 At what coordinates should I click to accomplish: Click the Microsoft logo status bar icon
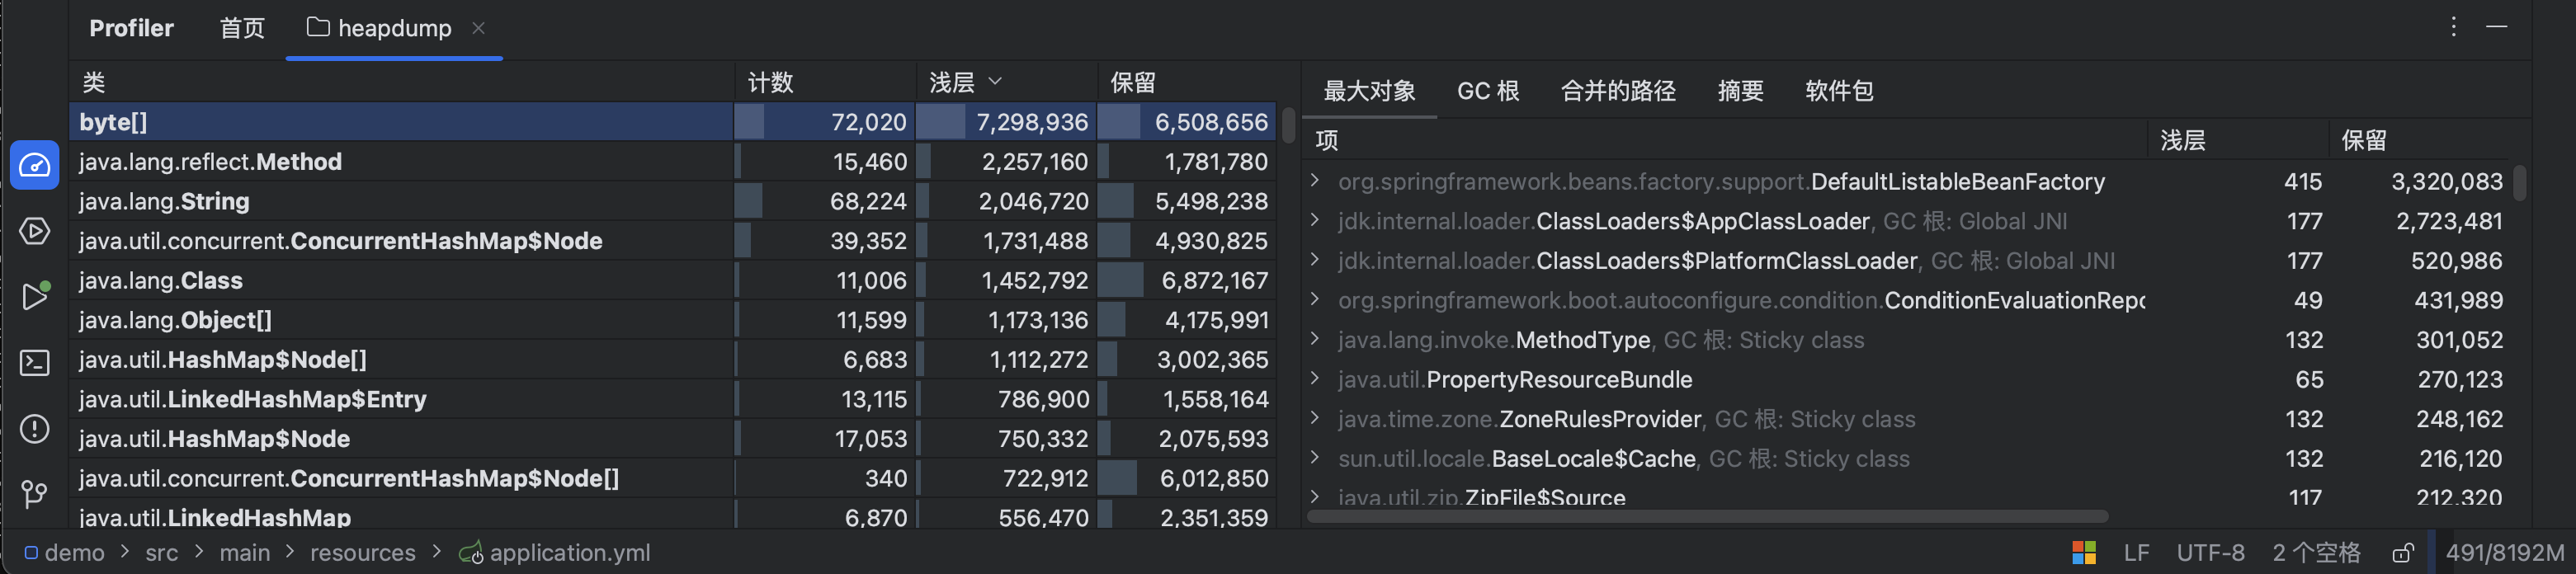(2084, 553)
